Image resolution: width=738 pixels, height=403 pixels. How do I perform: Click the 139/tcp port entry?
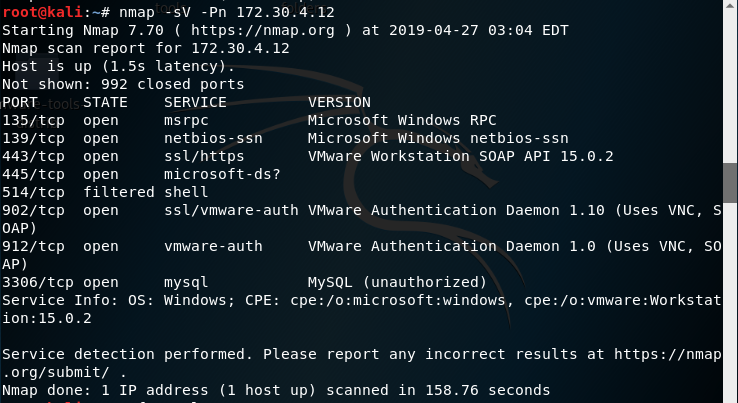pos(33,138)
